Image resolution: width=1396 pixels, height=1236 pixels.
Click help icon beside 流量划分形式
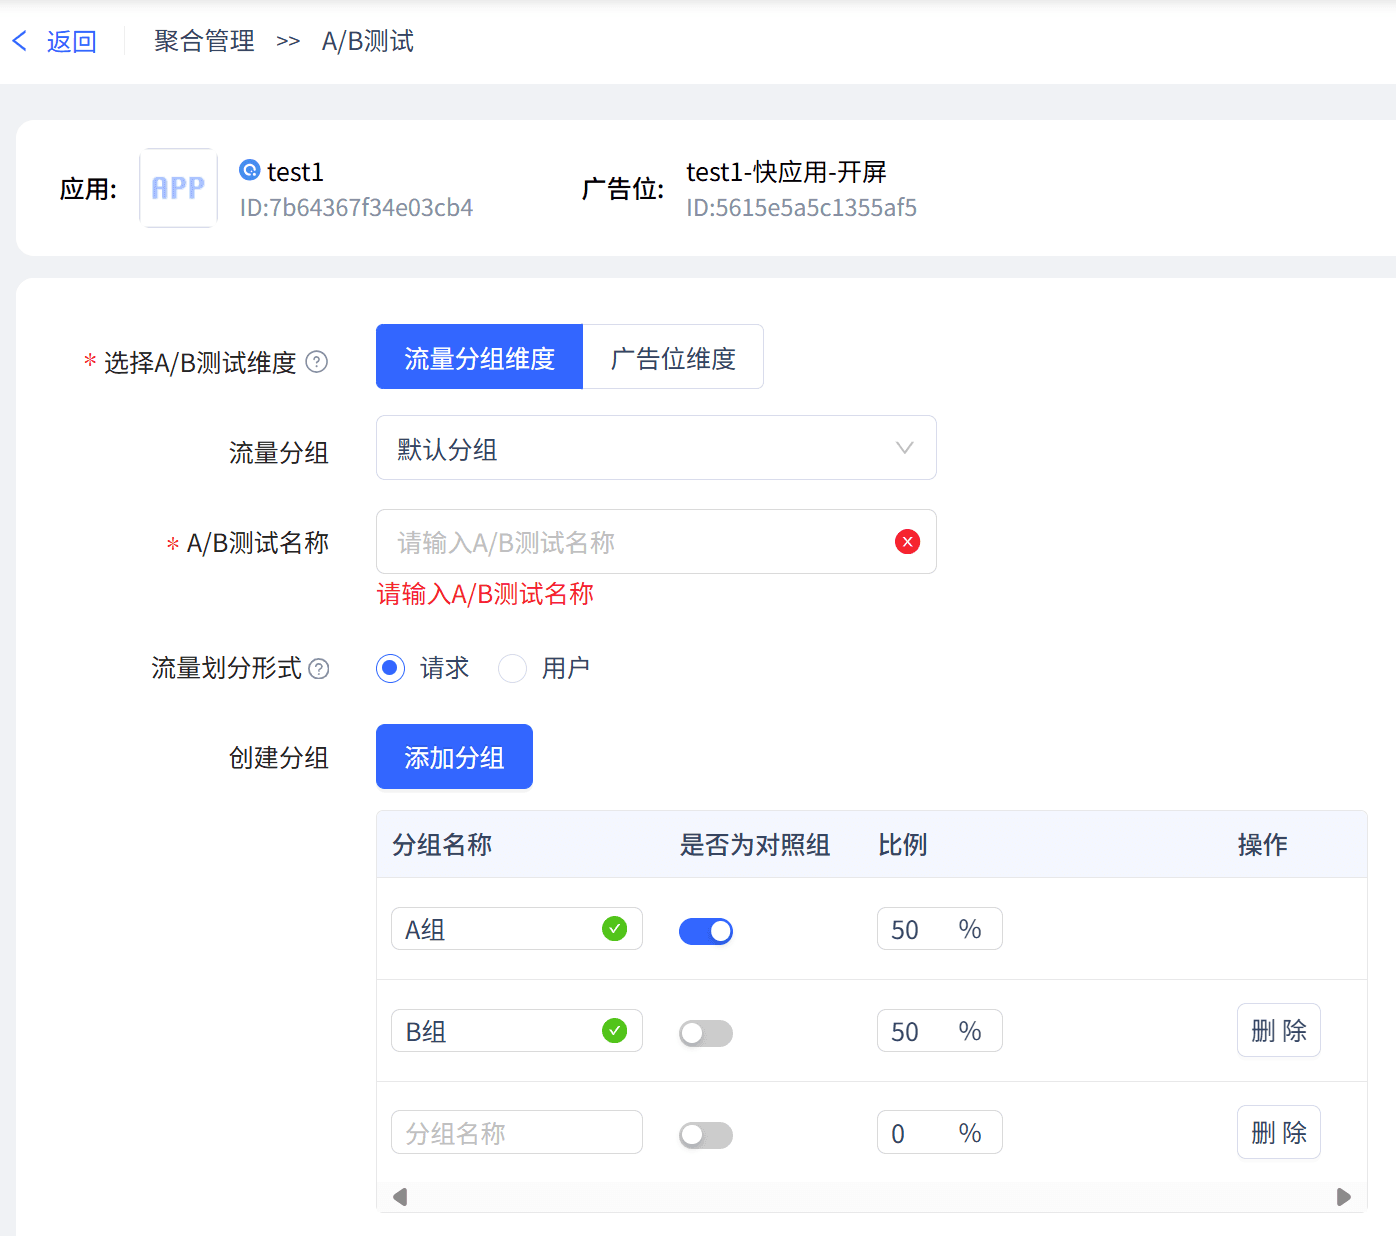[x=319, y=669]
